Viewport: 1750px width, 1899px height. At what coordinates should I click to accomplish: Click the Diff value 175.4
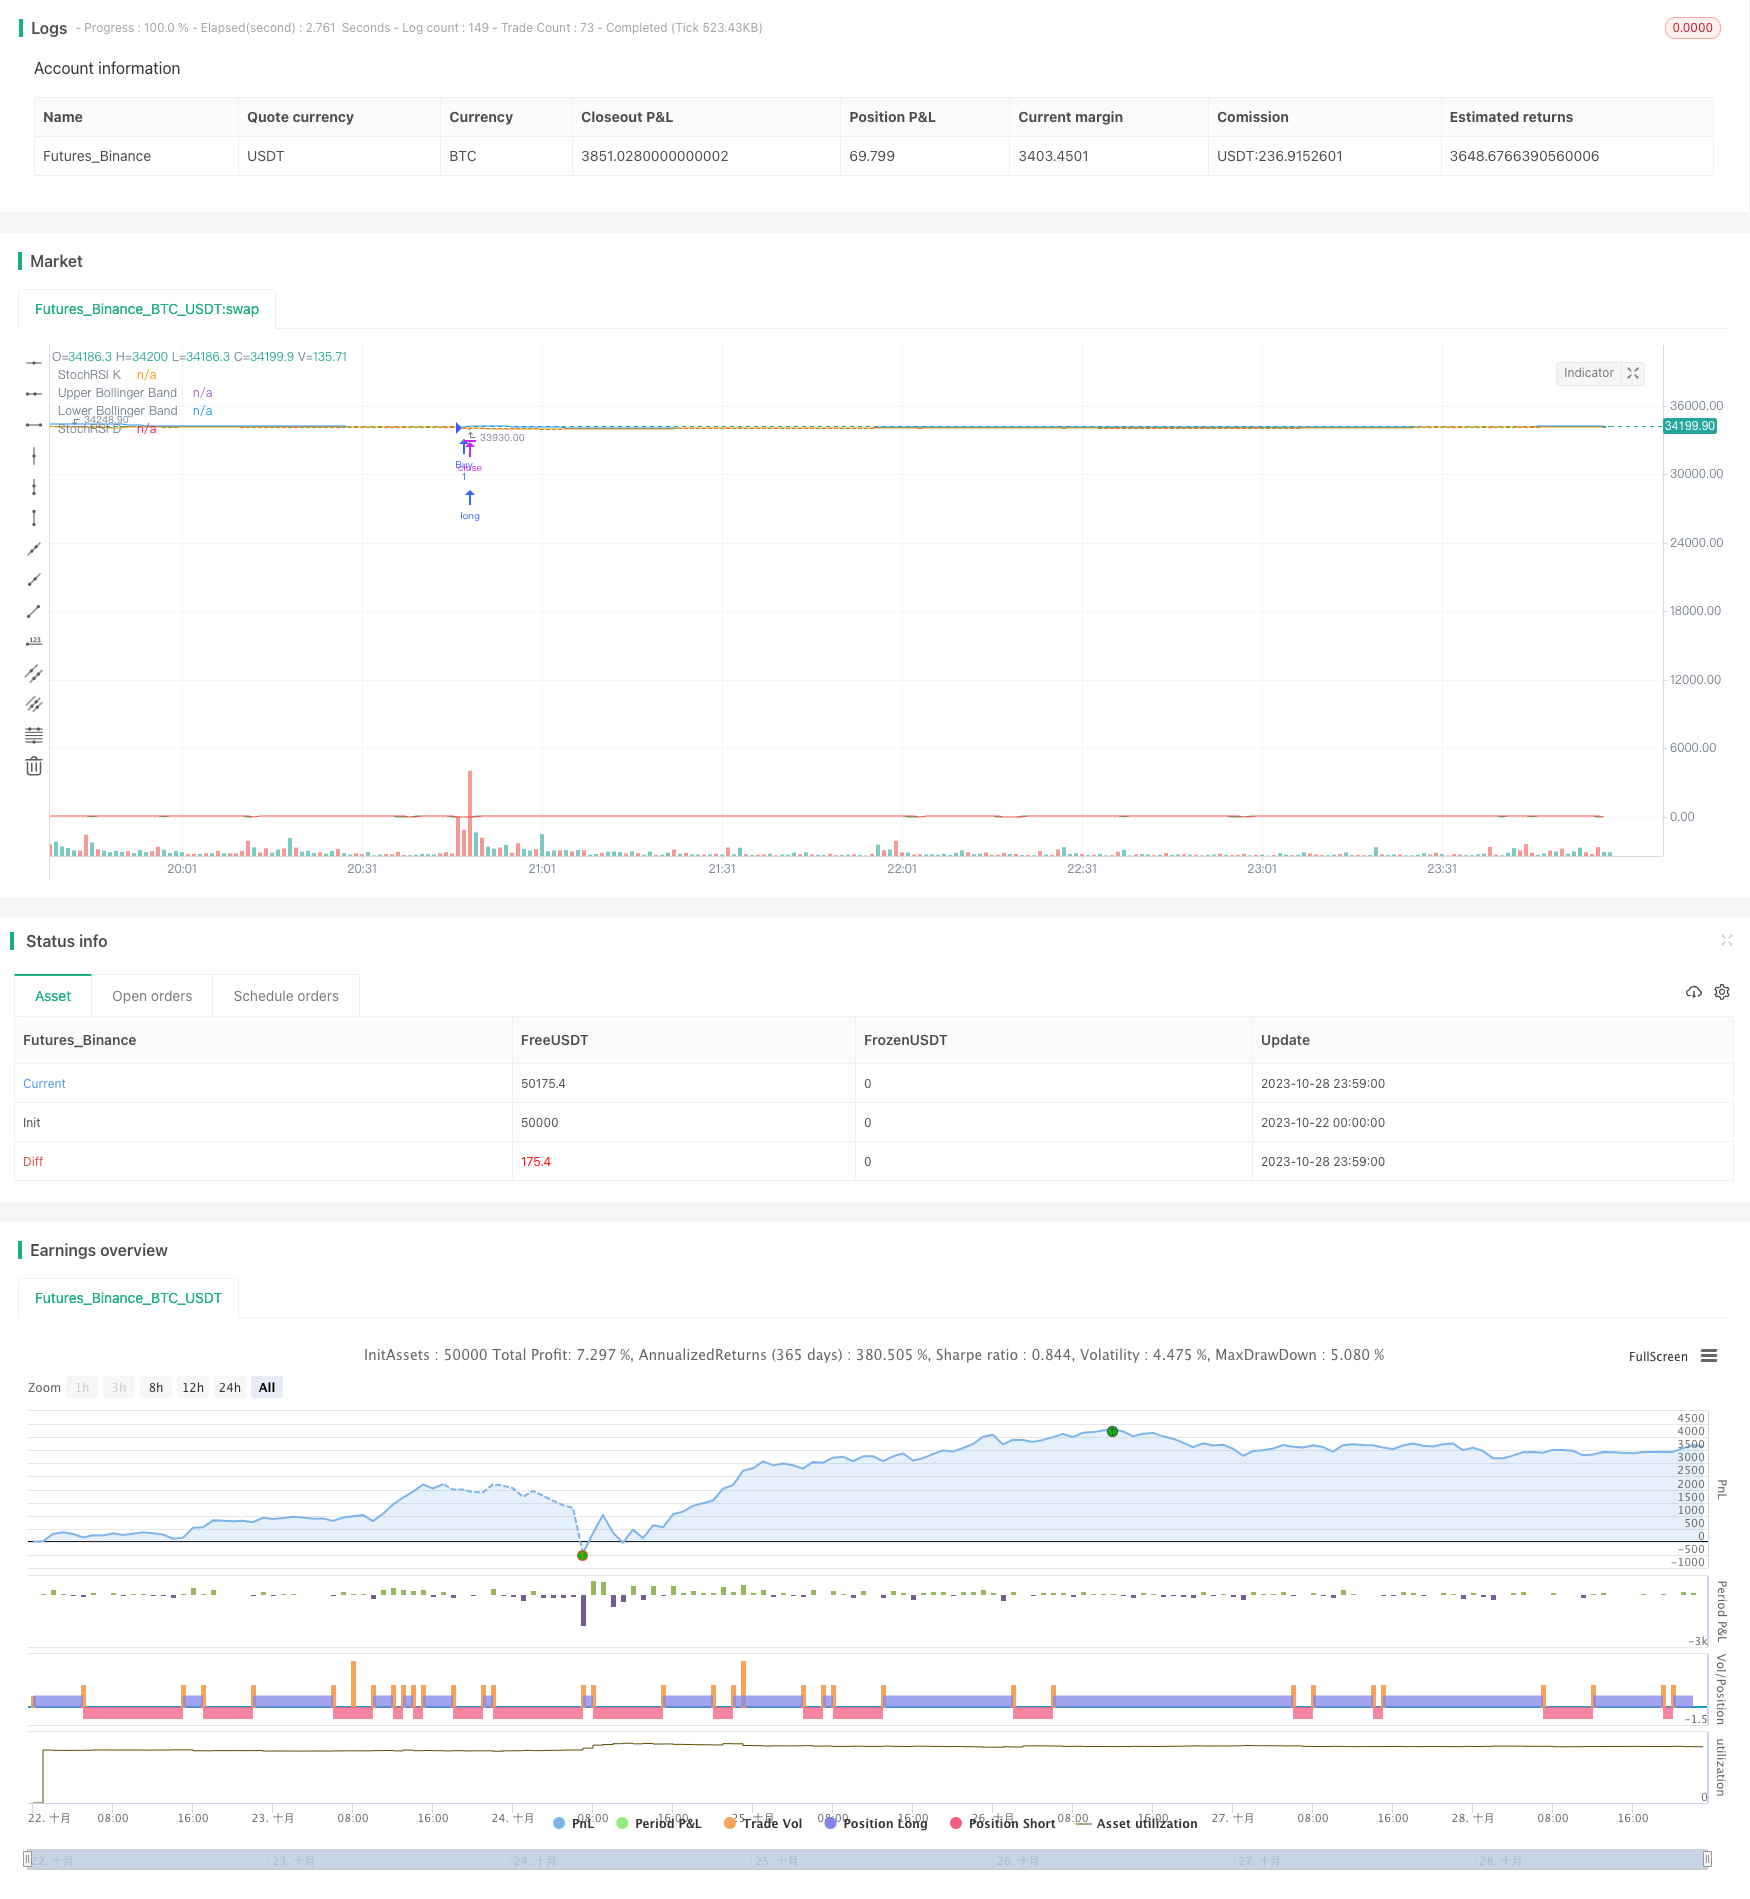(x=536, y=1161)
